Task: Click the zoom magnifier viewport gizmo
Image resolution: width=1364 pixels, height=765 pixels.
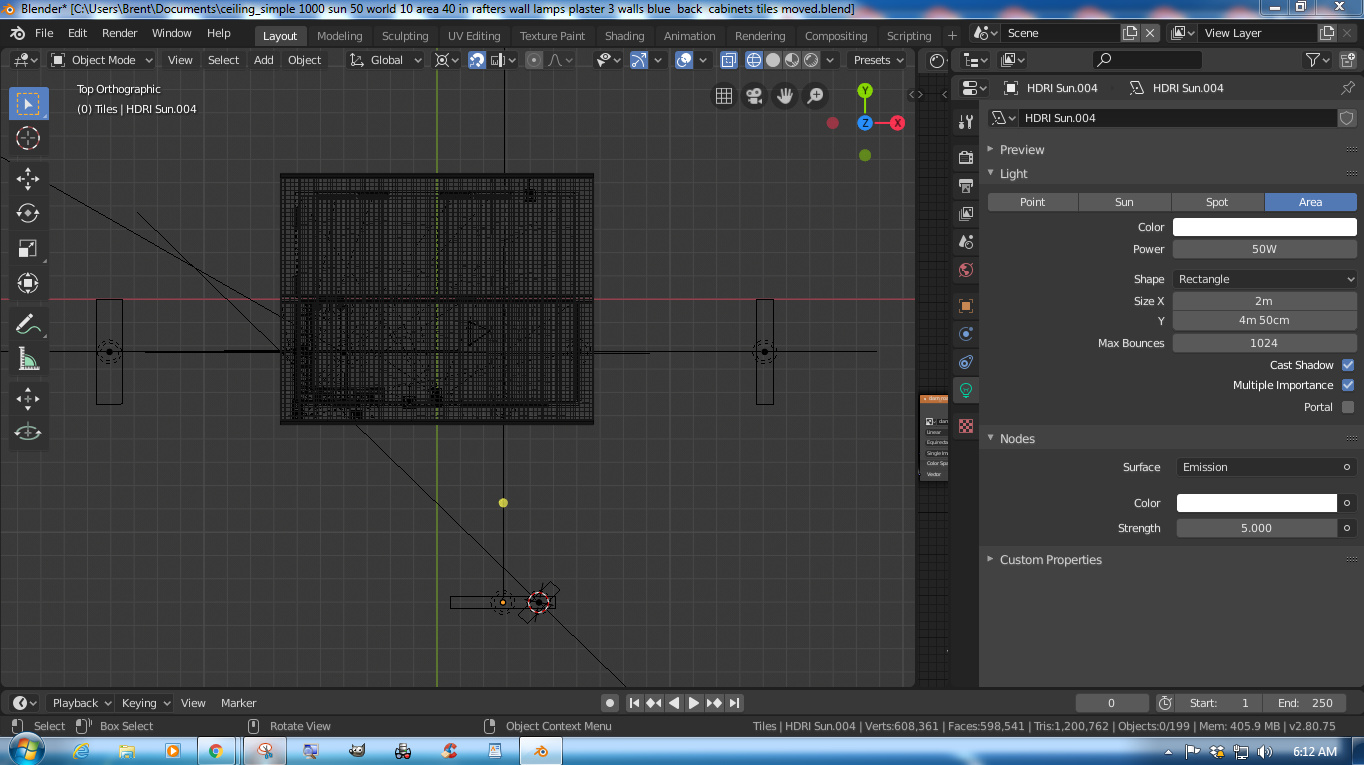Action: [x=816, y=96]
